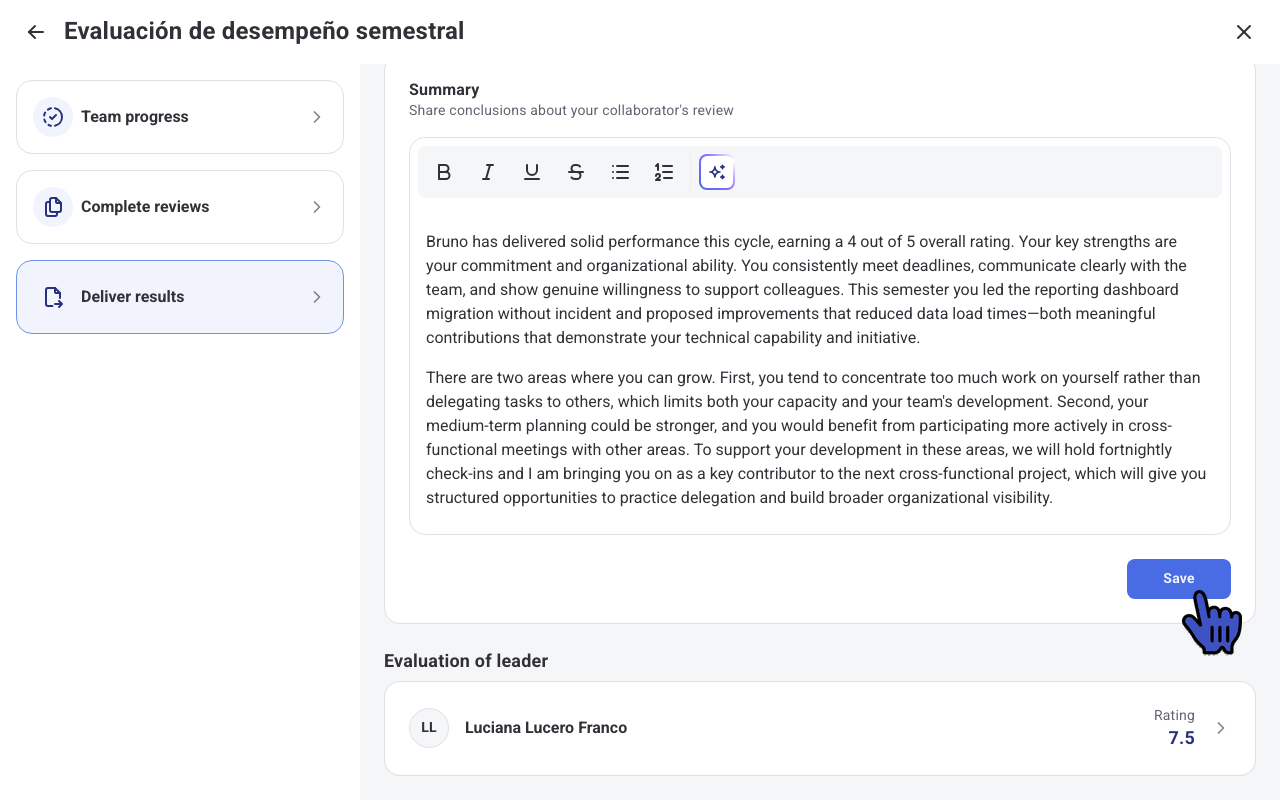
Task: Apply strikethrough formatting
Action: point(576,172)
